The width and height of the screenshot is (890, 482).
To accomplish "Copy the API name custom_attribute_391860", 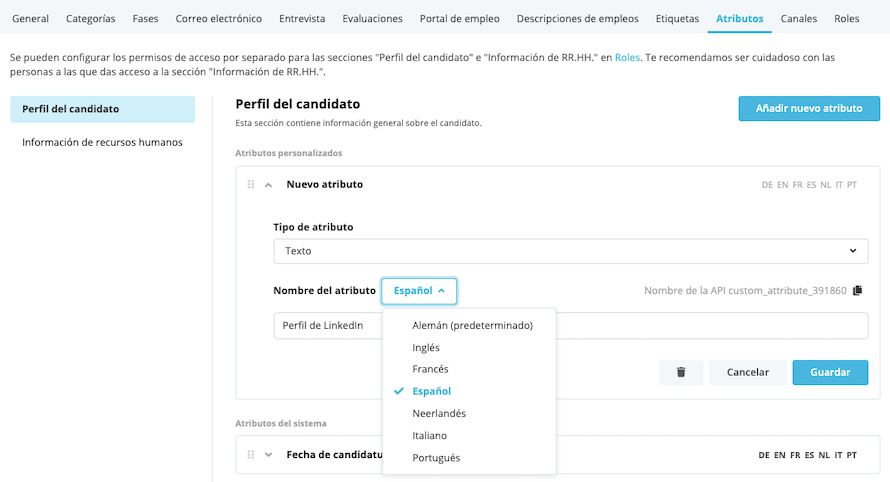I will (857, 291).
